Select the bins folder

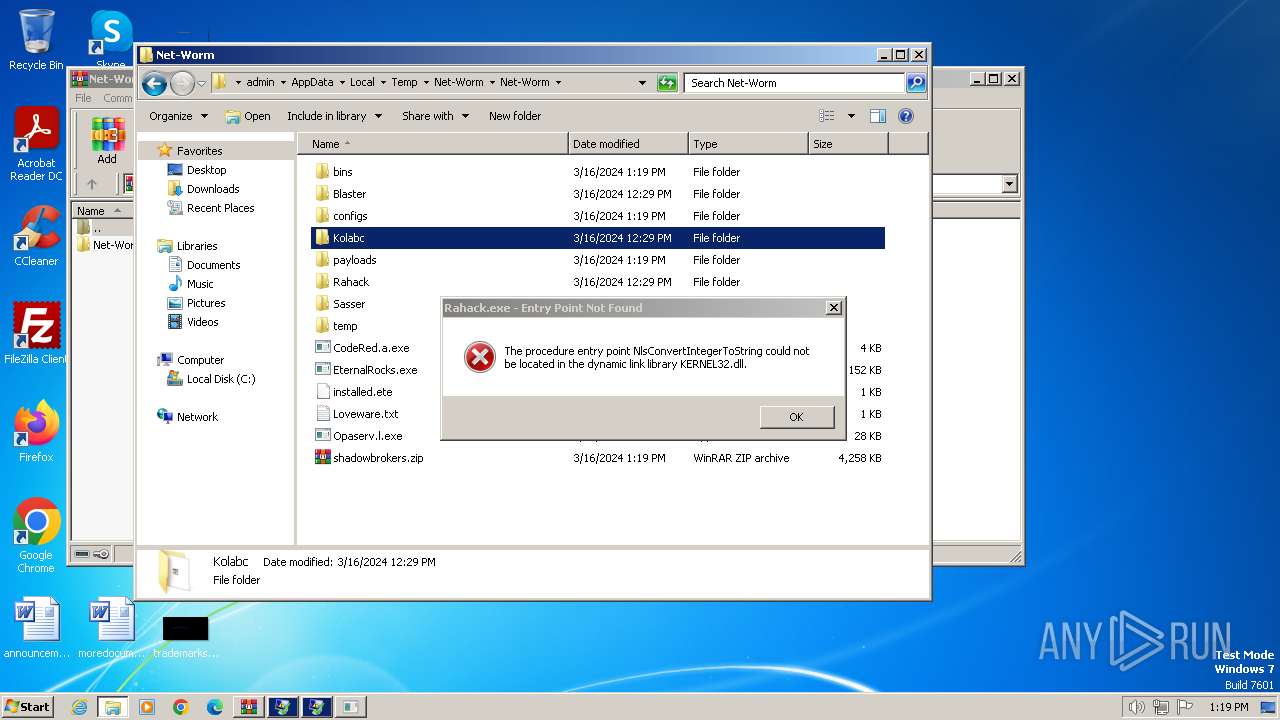point(342,172)
